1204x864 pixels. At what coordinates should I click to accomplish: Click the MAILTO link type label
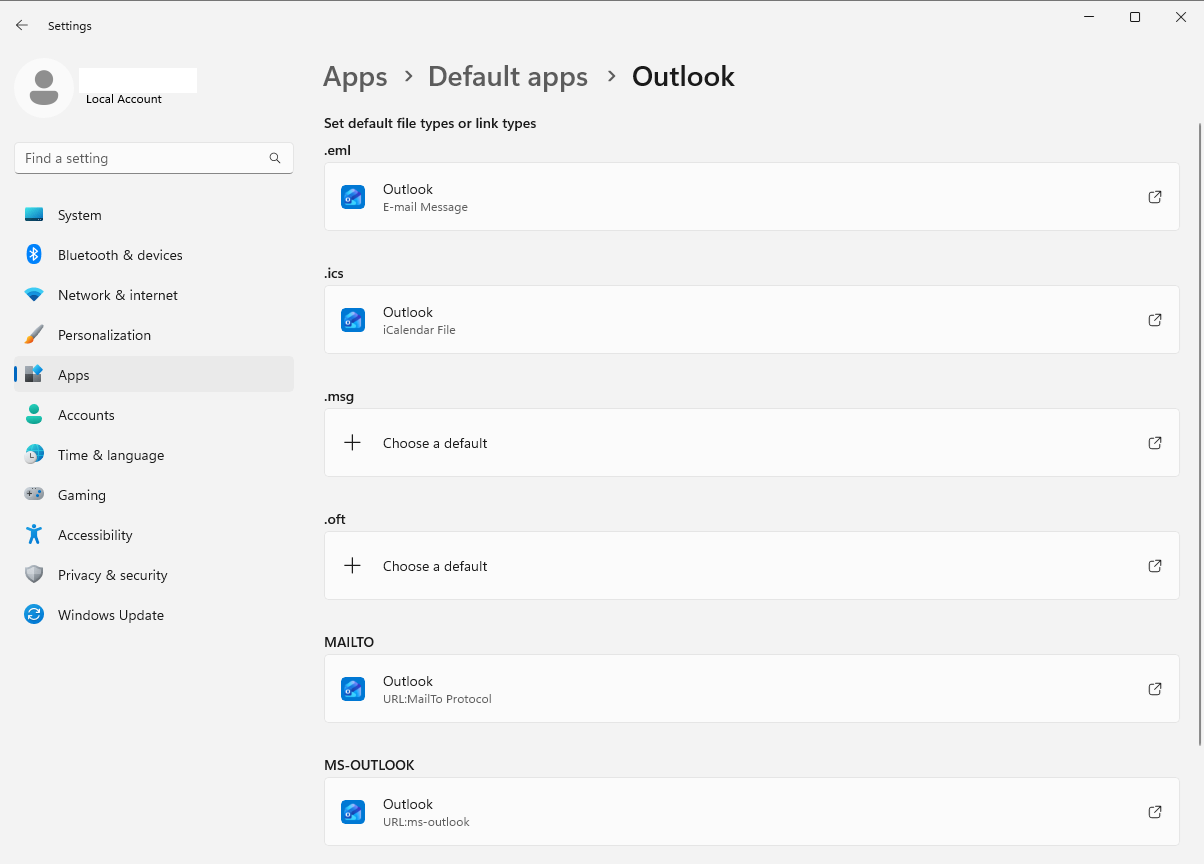click(x=349, y=642)
